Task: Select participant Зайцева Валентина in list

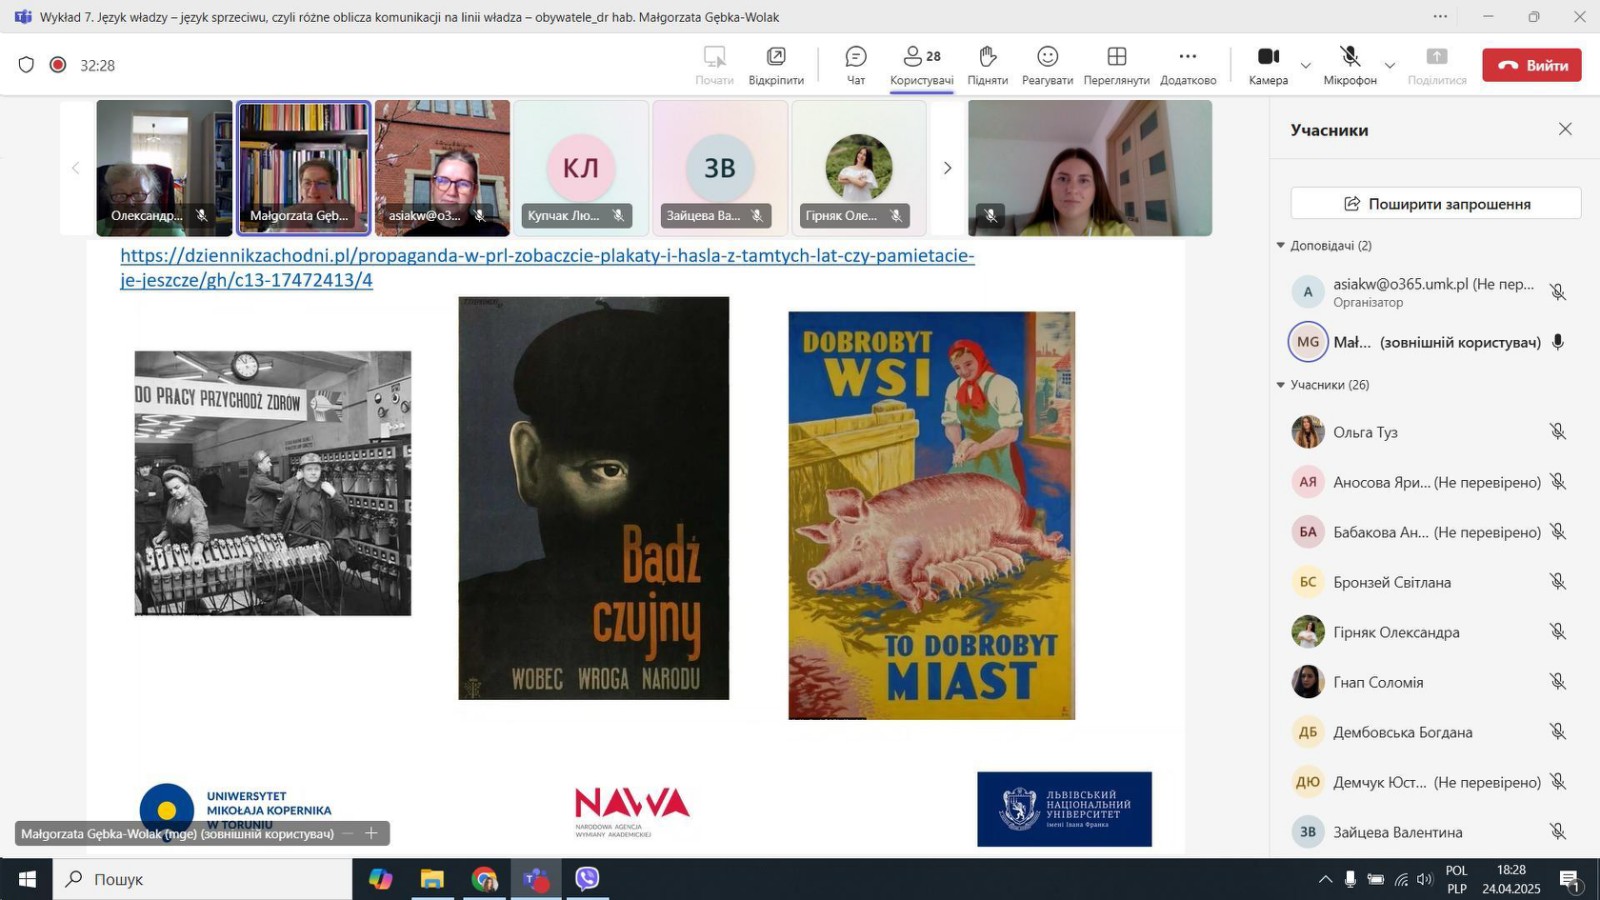Action: pos(1430,832)
